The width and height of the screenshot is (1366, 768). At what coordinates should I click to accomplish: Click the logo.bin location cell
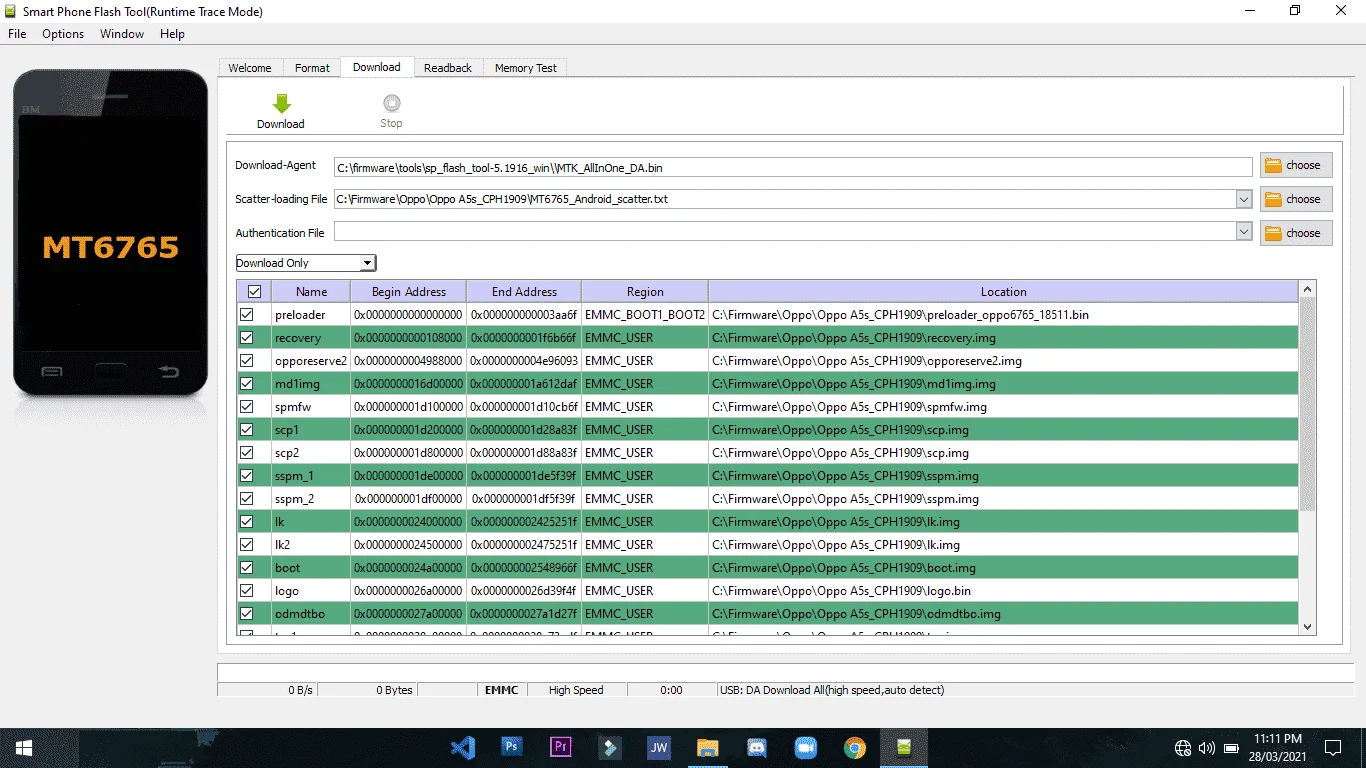coord(1003,591)
